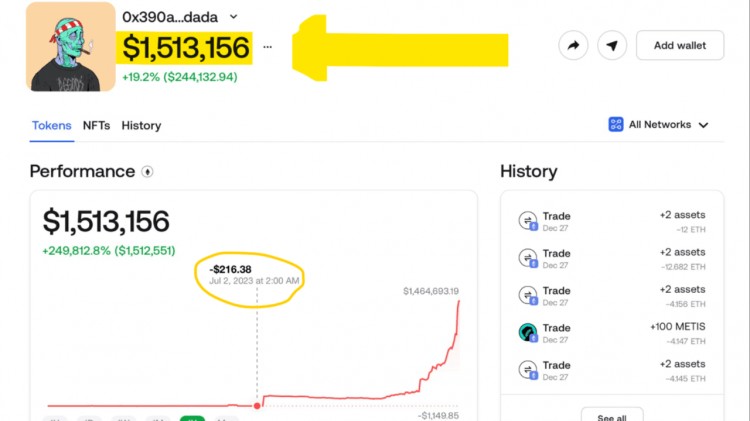Click the Performance info icon
750x421 pixels.
[148, 172]
